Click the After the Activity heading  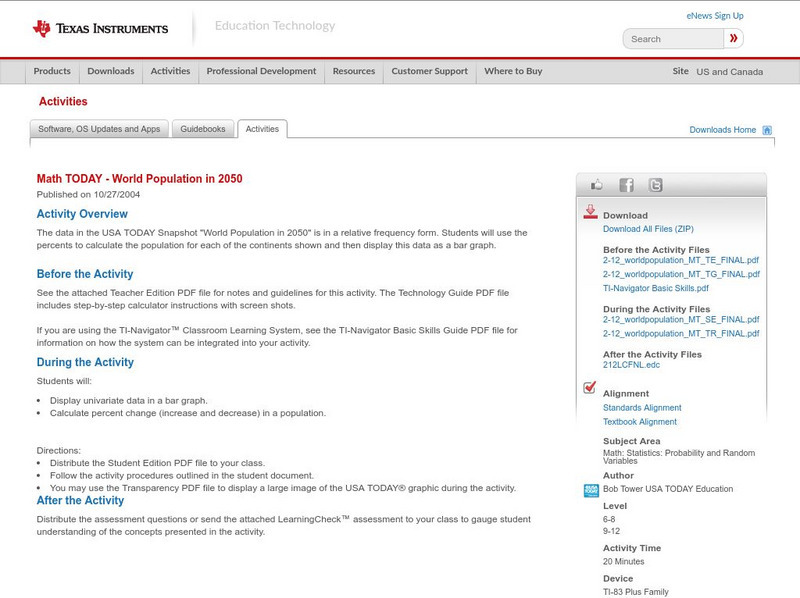click(x=80, y=501)
